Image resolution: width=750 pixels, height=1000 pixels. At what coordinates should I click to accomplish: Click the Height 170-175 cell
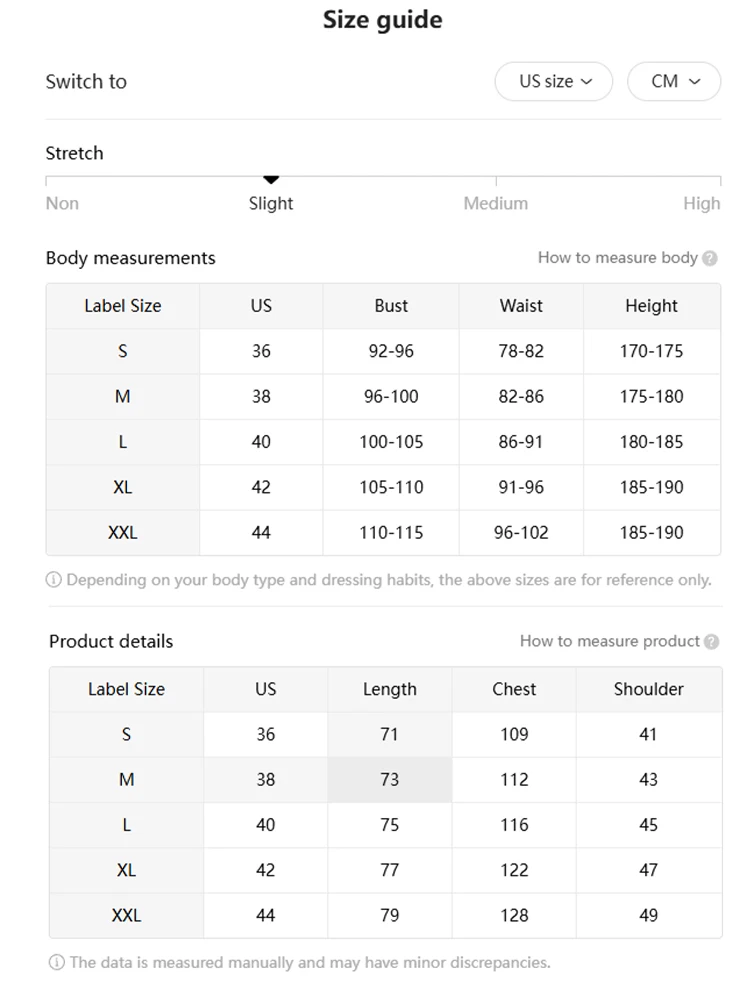651,351
